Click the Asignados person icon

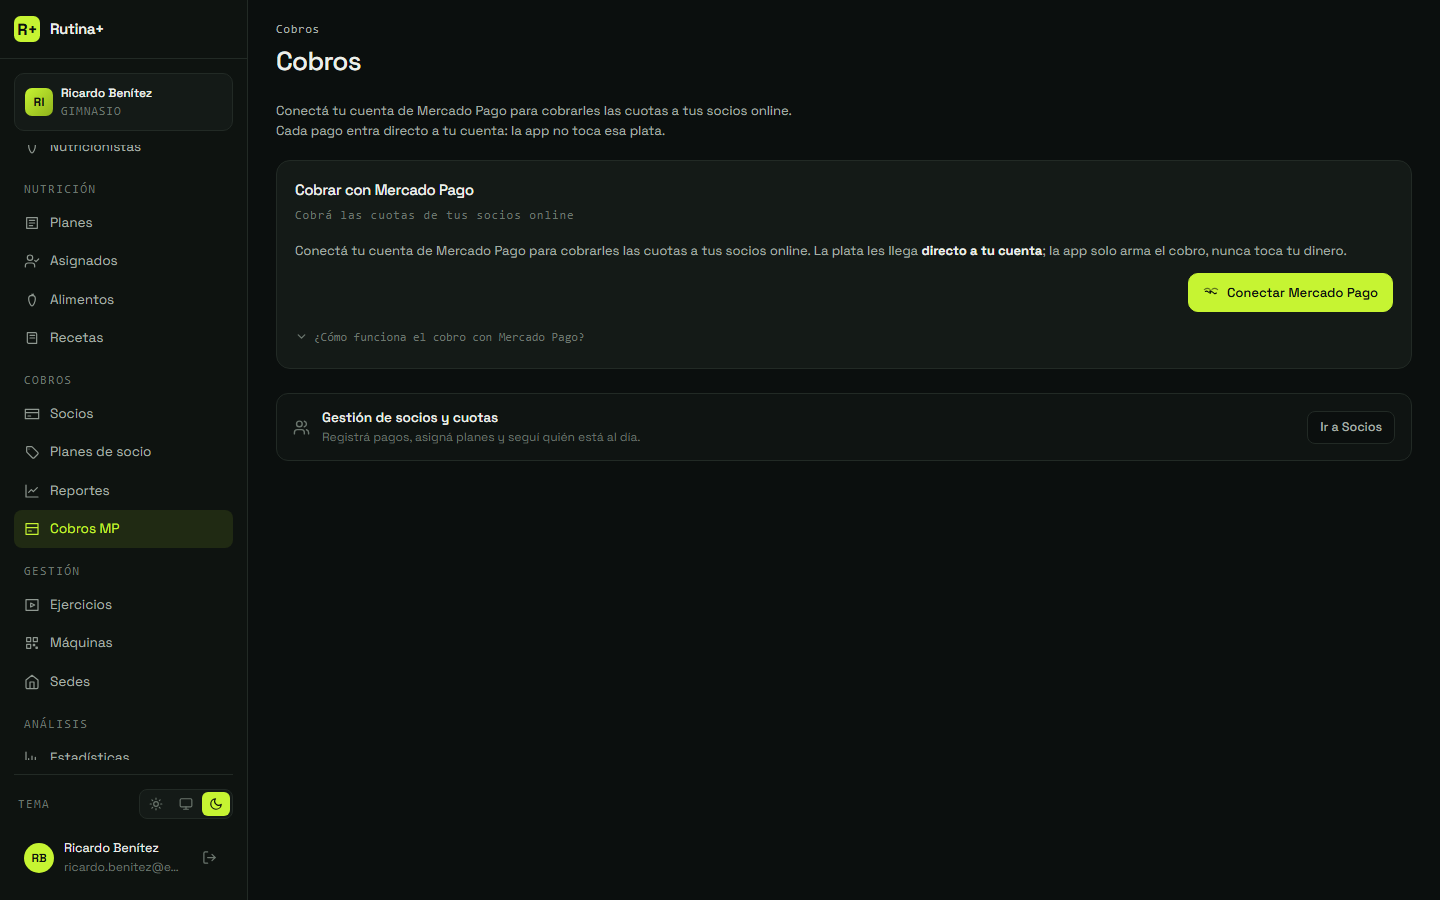point(32,261)
